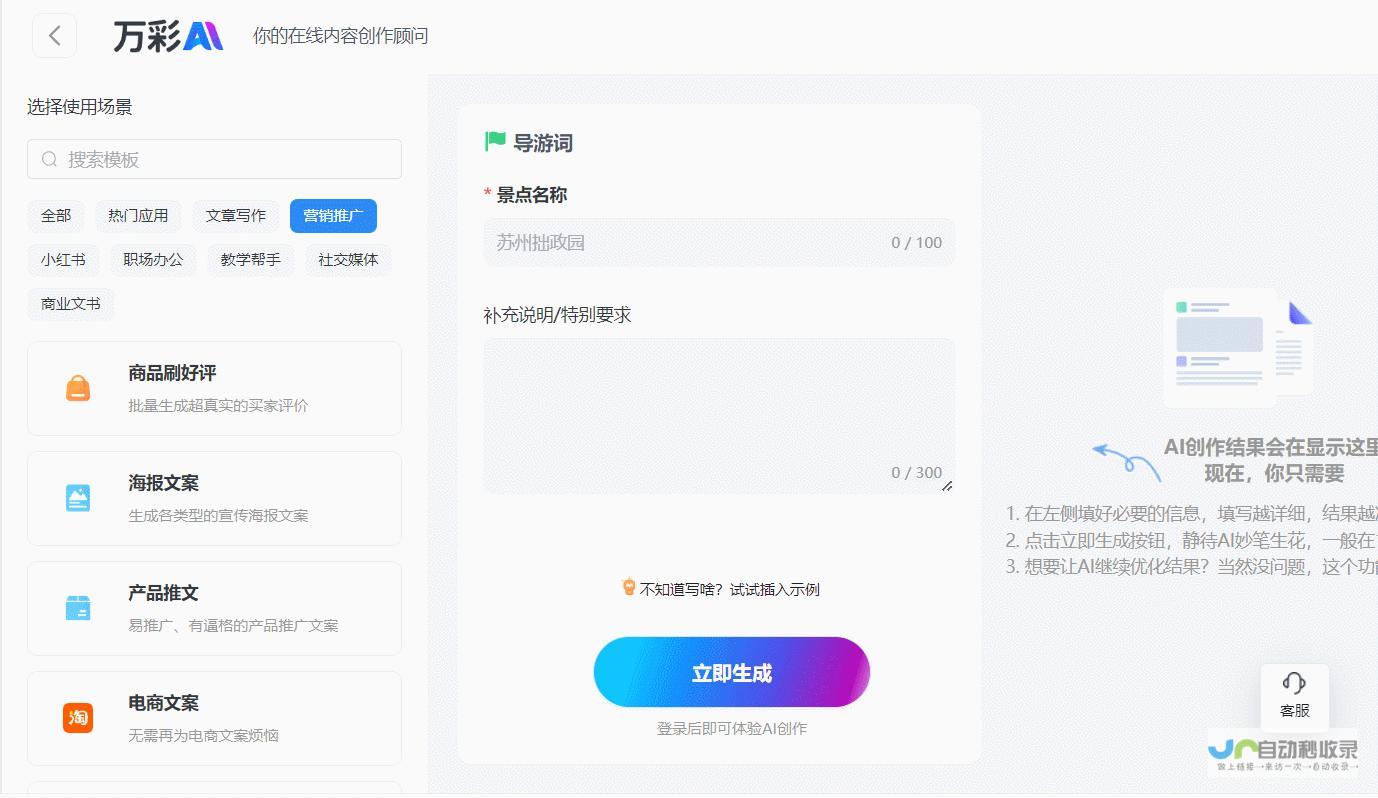Click the 导游词 form title
The image size is (1378, 798).
point(543,143)
